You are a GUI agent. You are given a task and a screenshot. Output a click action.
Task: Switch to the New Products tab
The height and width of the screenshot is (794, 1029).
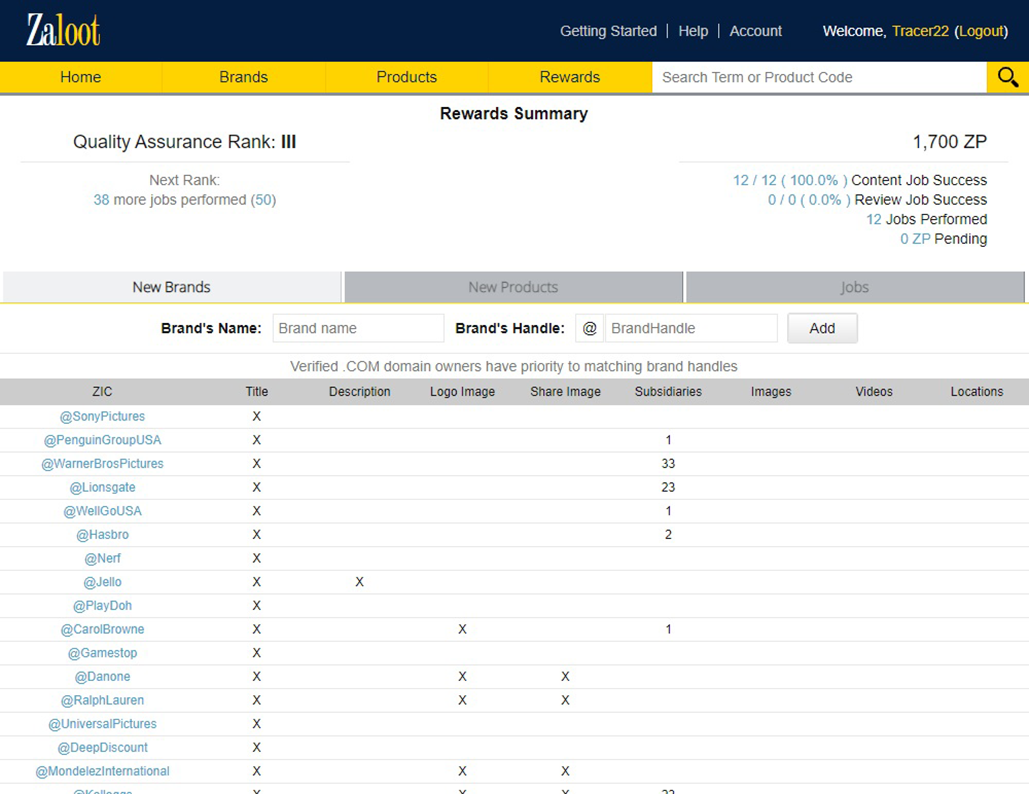pos(513,287)
